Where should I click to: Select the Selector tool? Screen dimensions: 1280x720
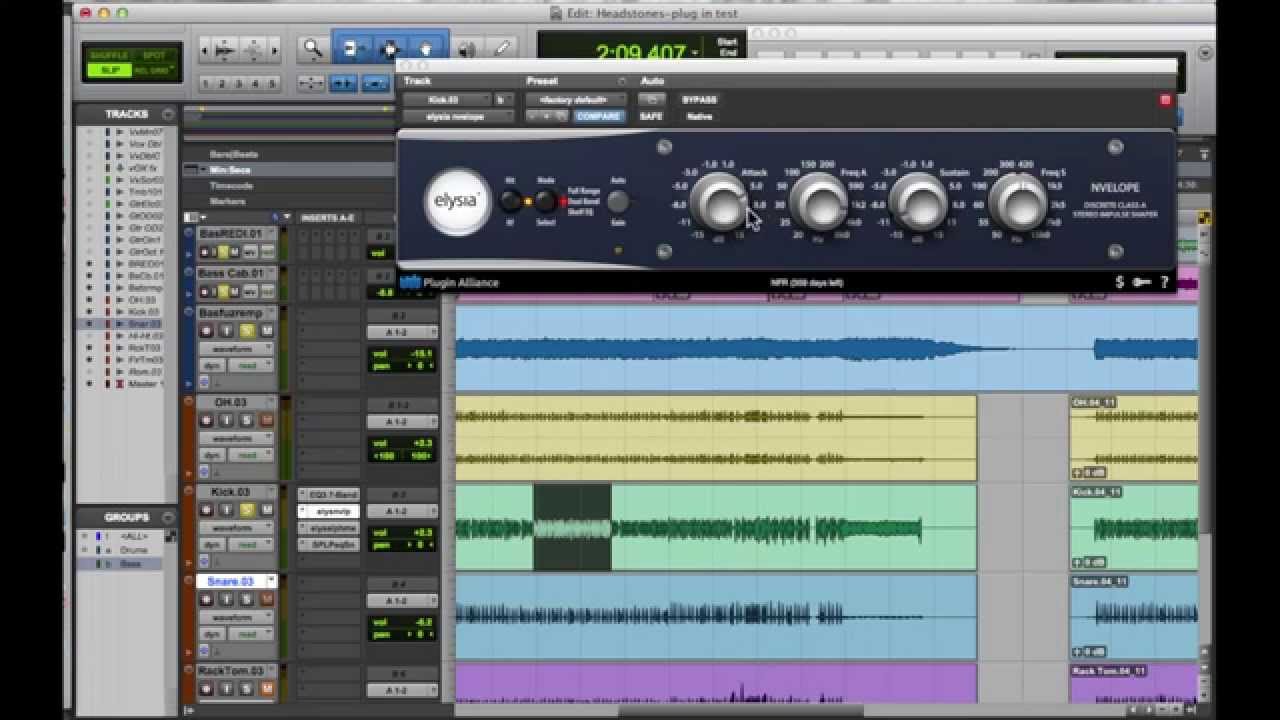click(388, 48)
